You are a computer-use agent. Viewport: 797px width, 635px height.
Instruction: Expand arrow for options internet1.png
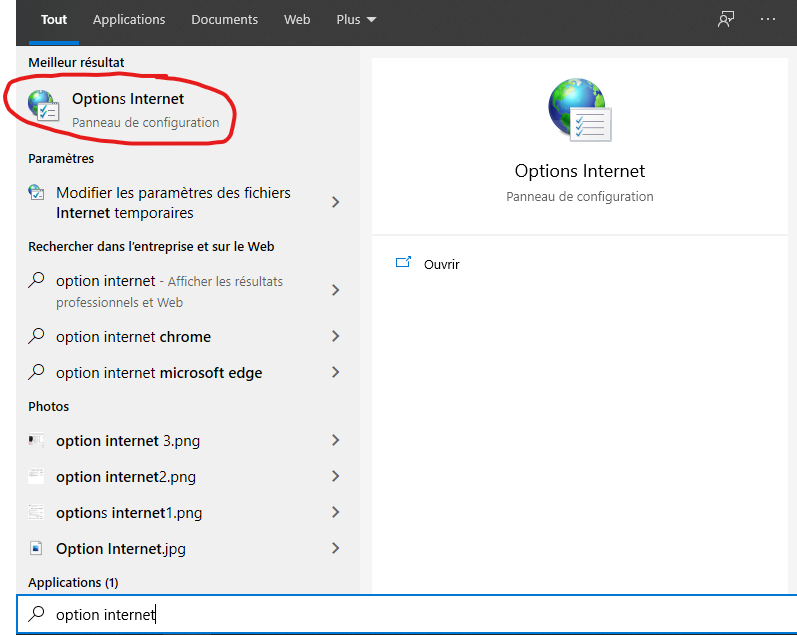tap(335, 512)
